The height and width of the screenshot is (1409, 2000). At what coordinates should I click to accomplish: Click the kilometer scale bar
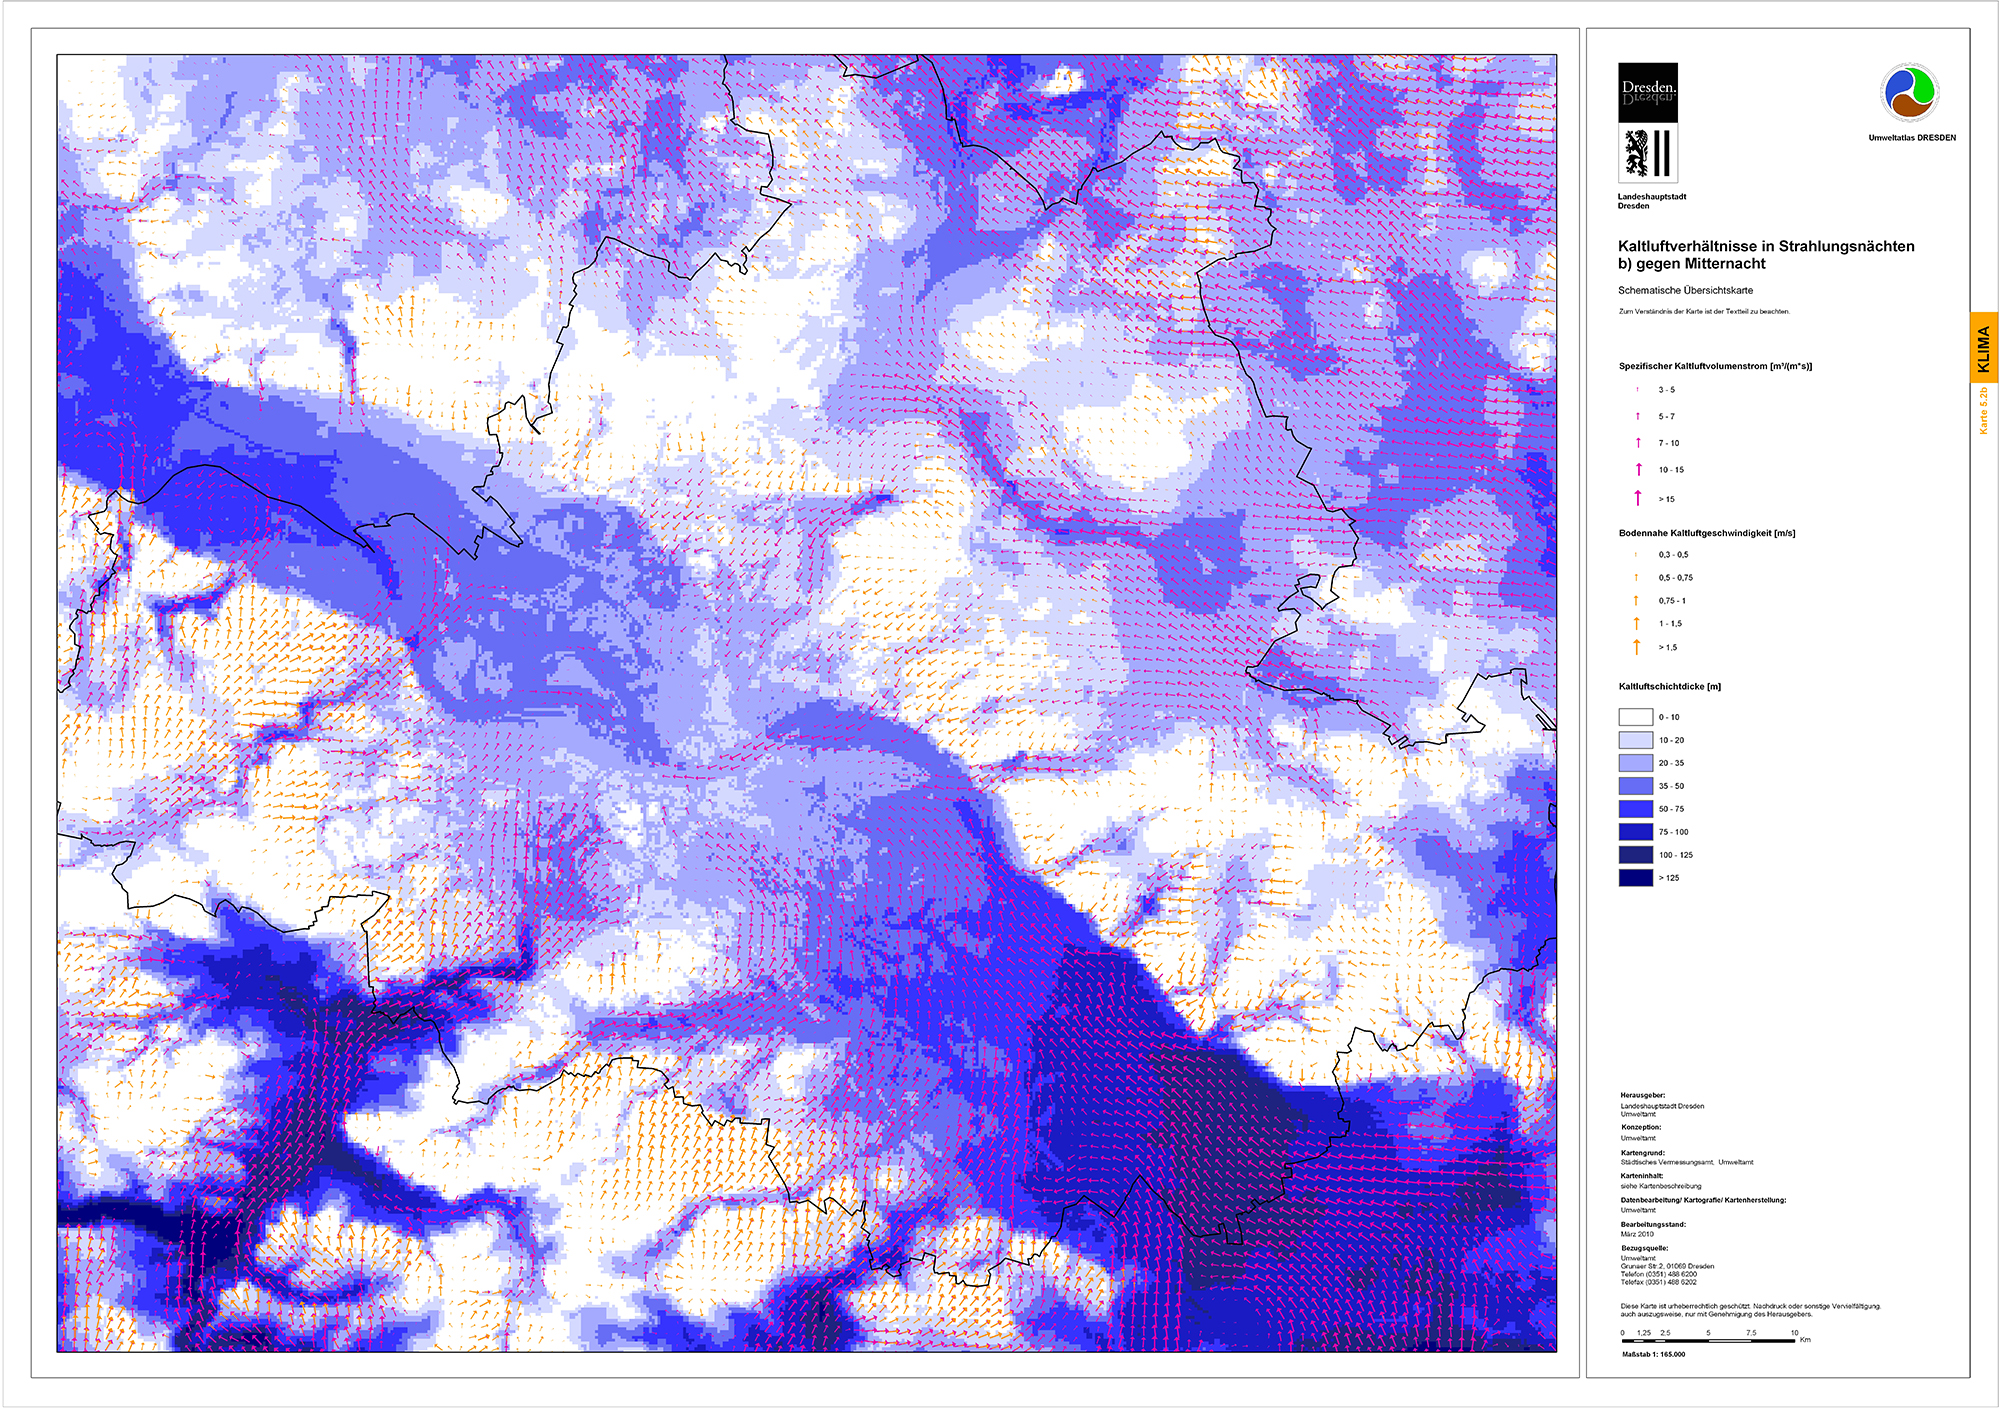pyautogui.click(x=1708, y=1340)
